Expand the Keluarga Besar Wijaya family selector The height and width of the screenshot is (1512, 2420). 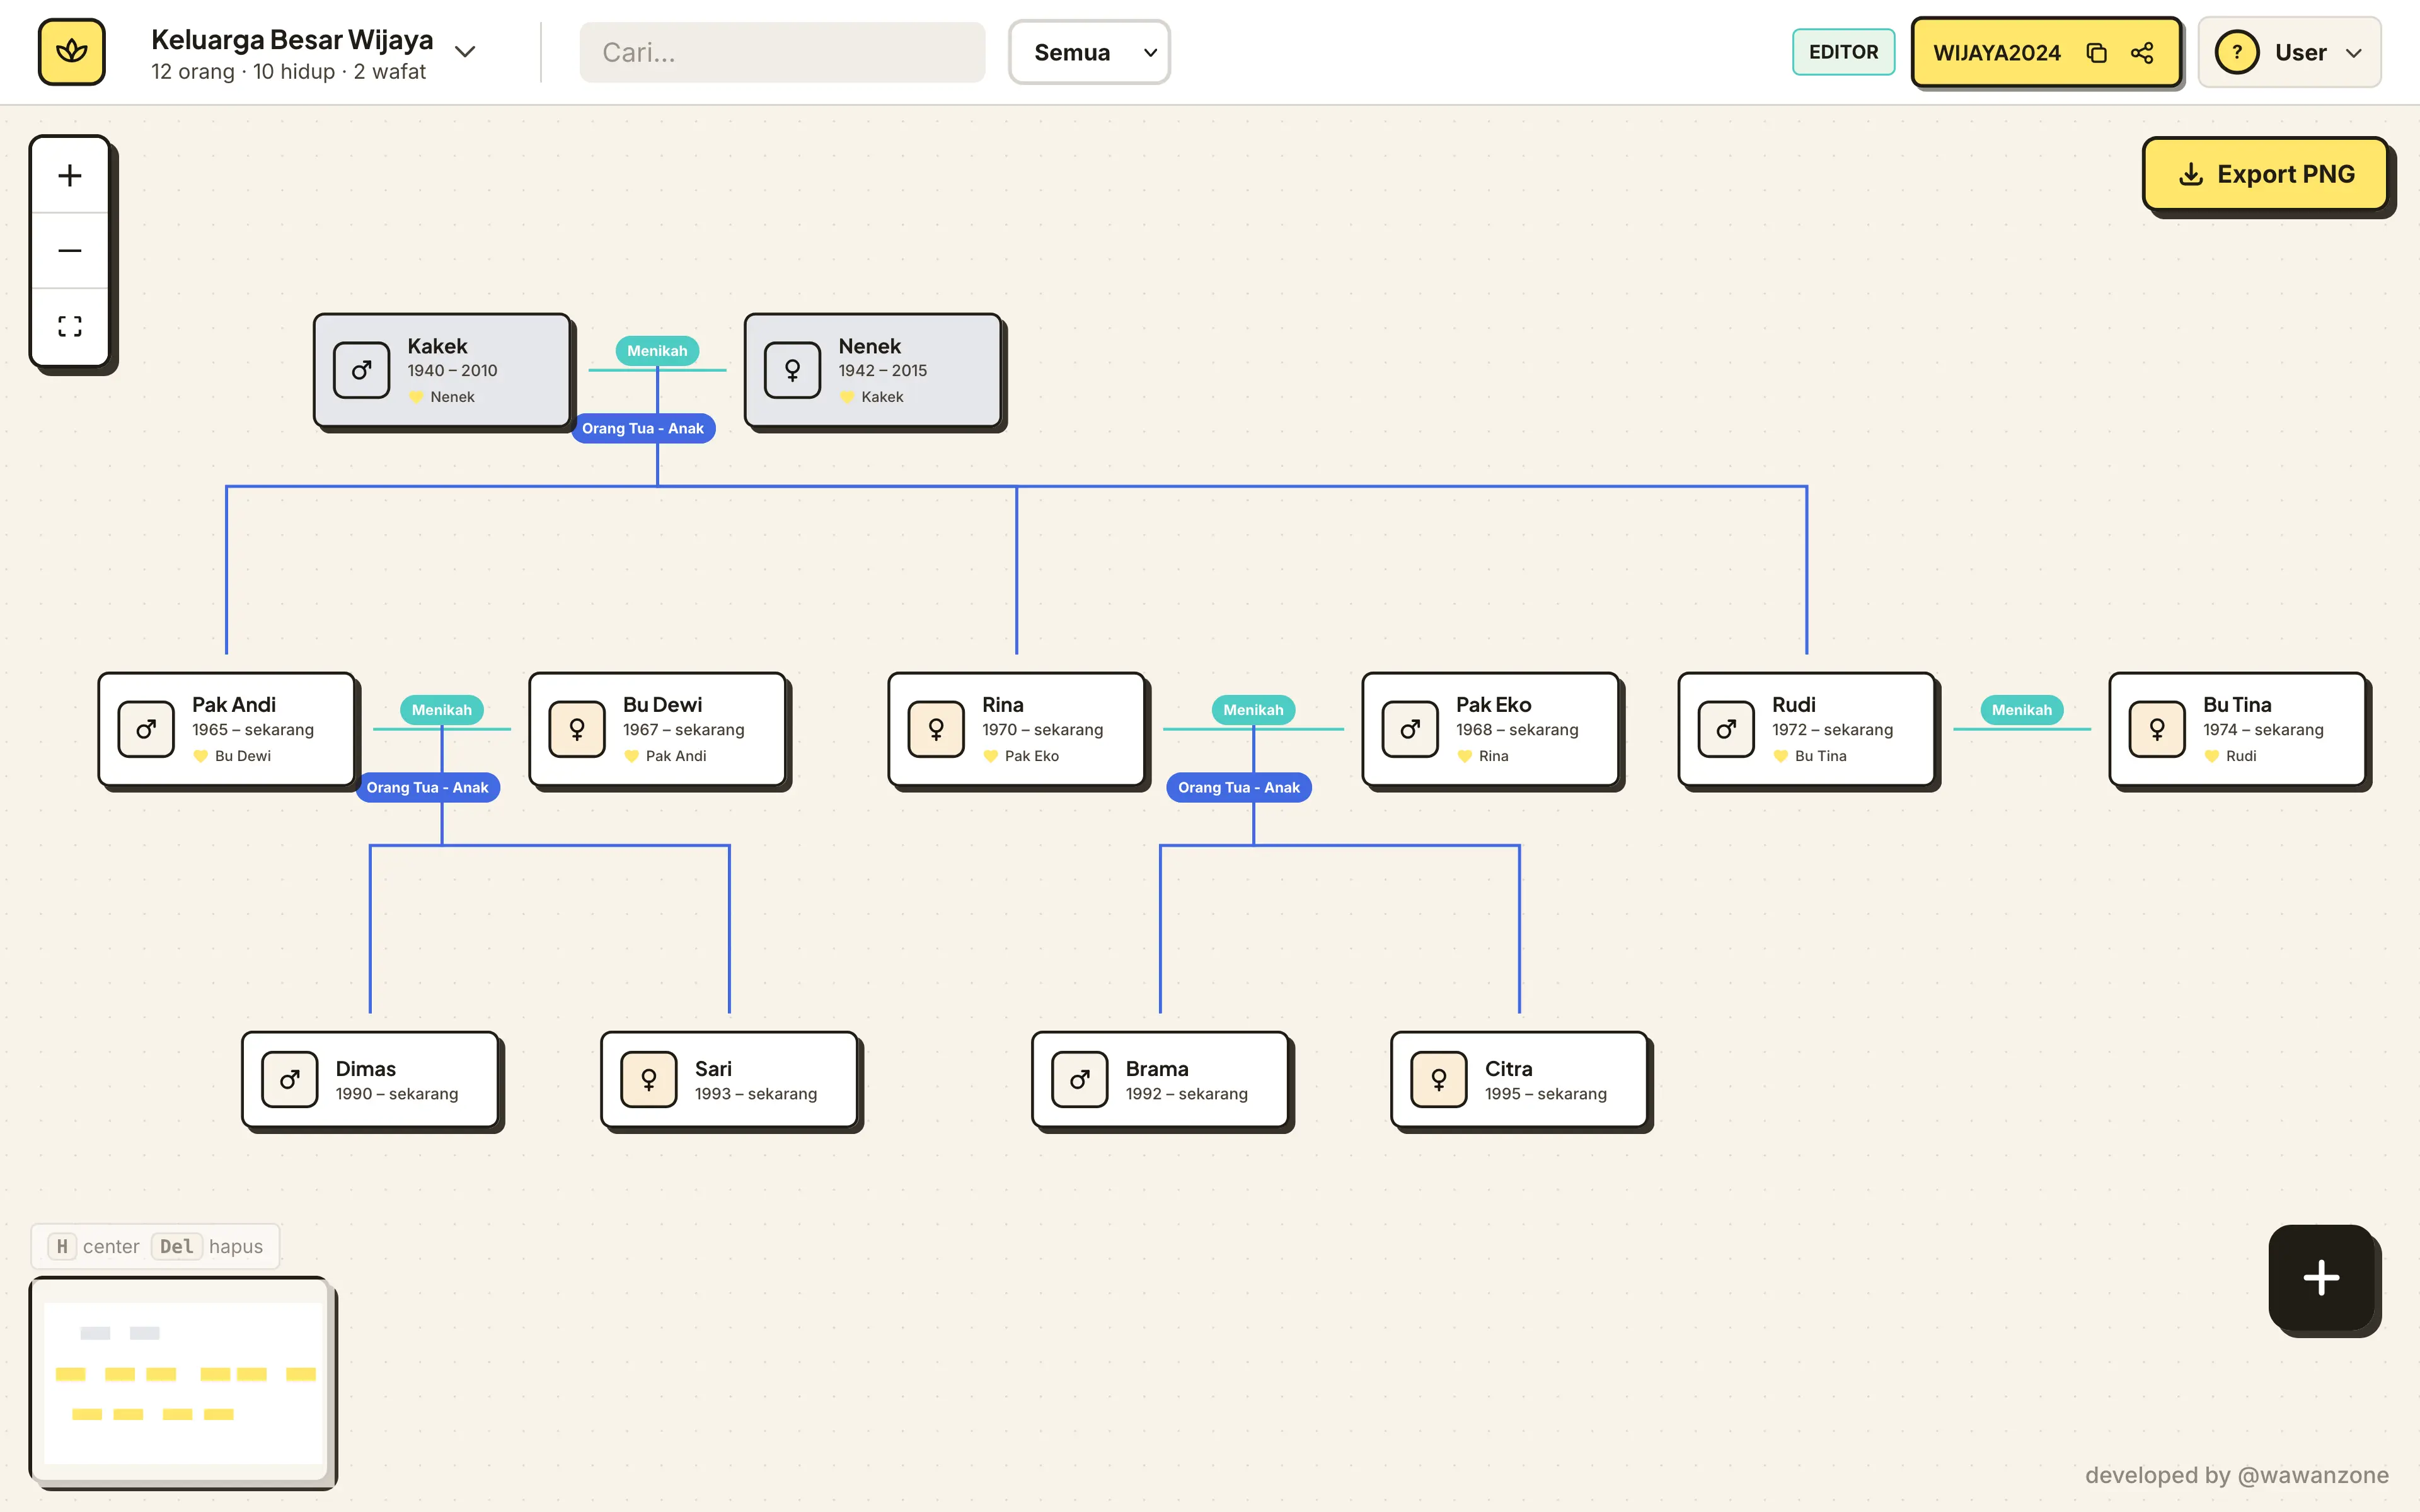click(465, 52)
